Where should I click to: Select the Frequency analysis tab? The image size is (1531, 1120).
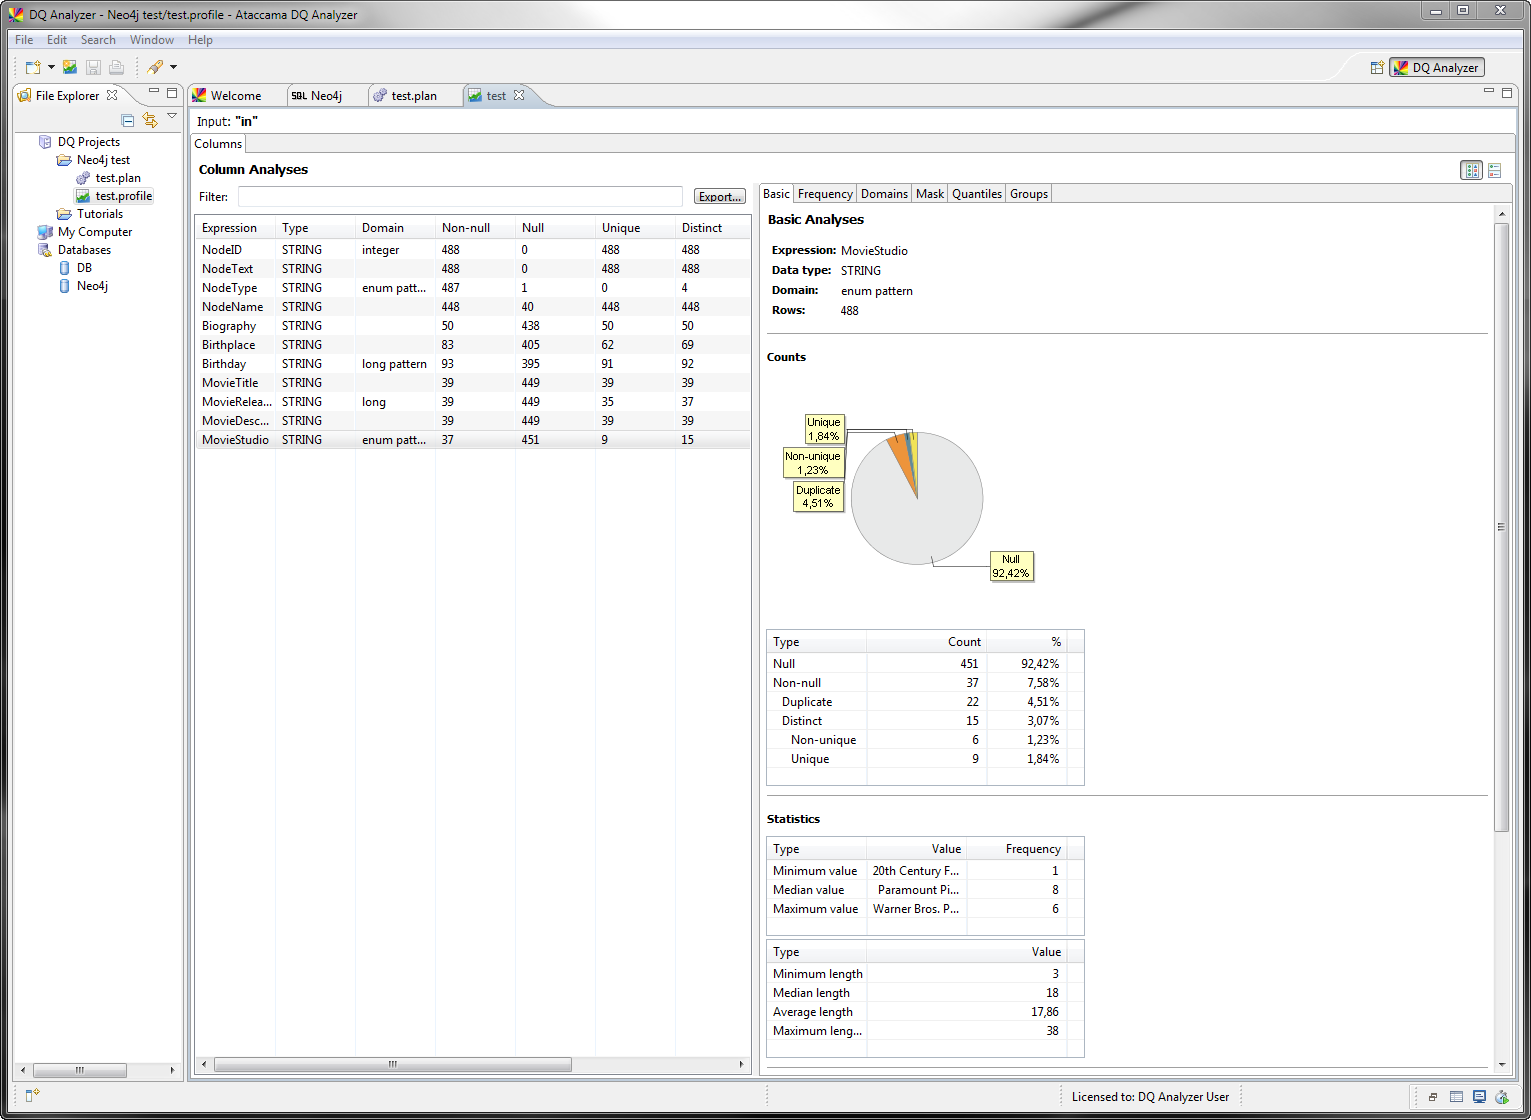point(825,194)
